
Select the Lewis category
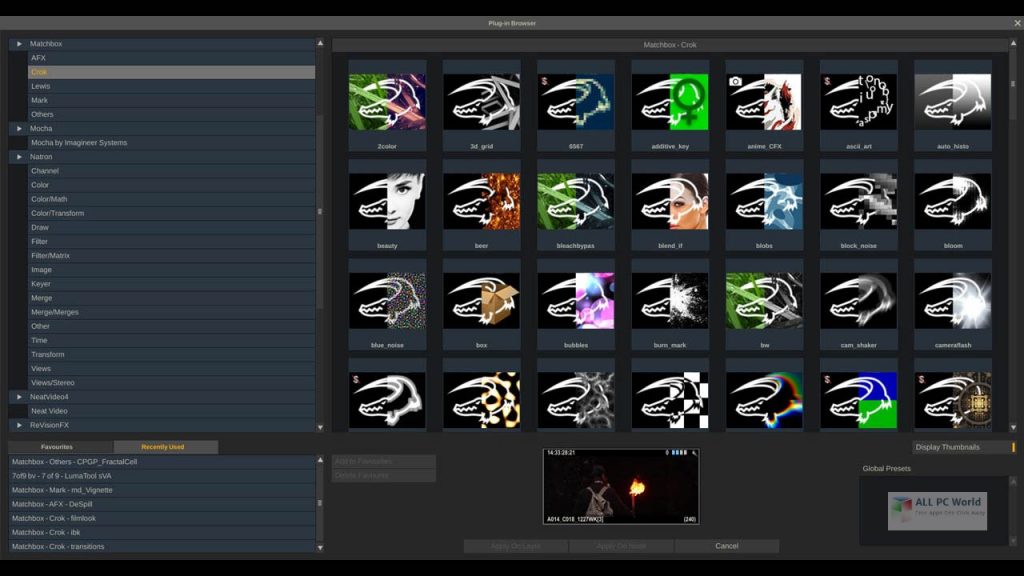tap(171, 86)
